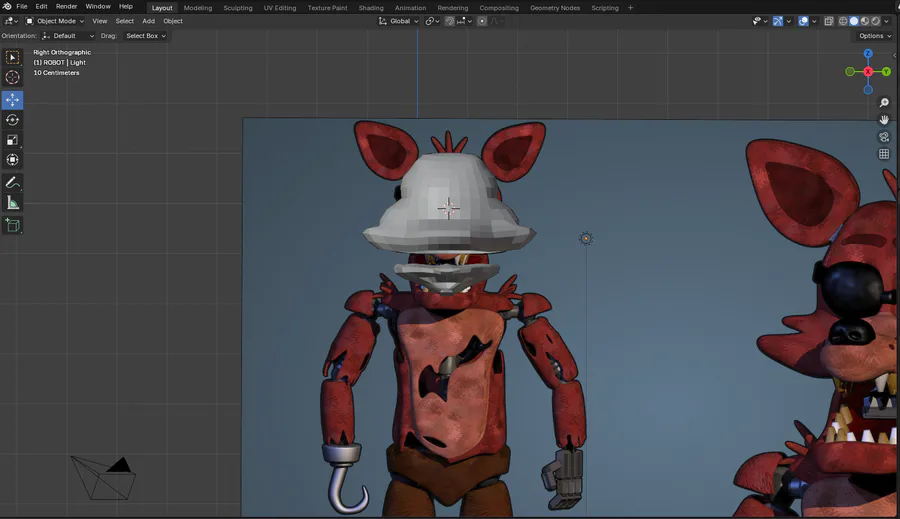Select the Transform tool
This screenshot has height=519, width=900.
click(12, 160)
